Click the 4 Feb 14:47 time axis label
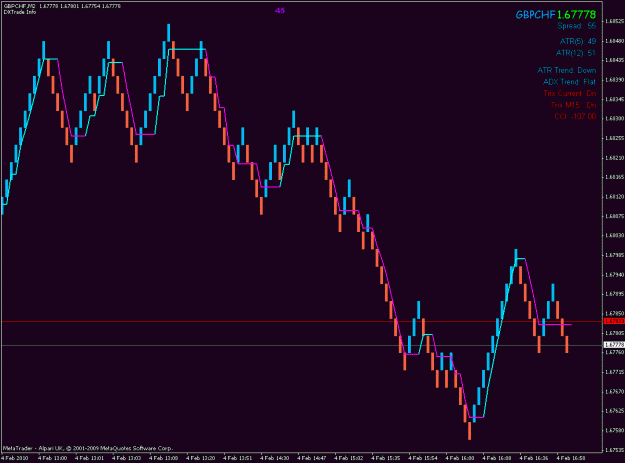Screen dimensions: 625x463 [x=312, y=458]
